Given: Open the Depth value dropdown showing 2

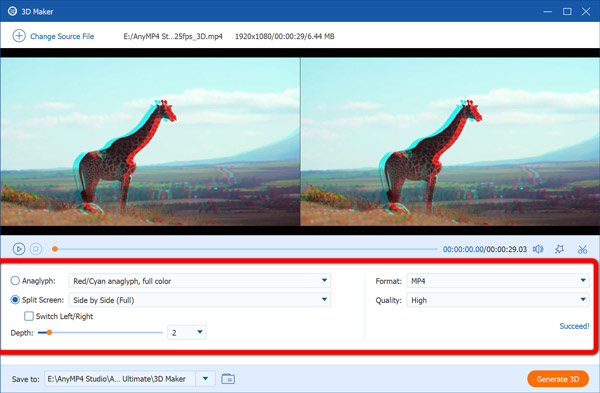Looking at the screenshot, I should pos(187,333).
